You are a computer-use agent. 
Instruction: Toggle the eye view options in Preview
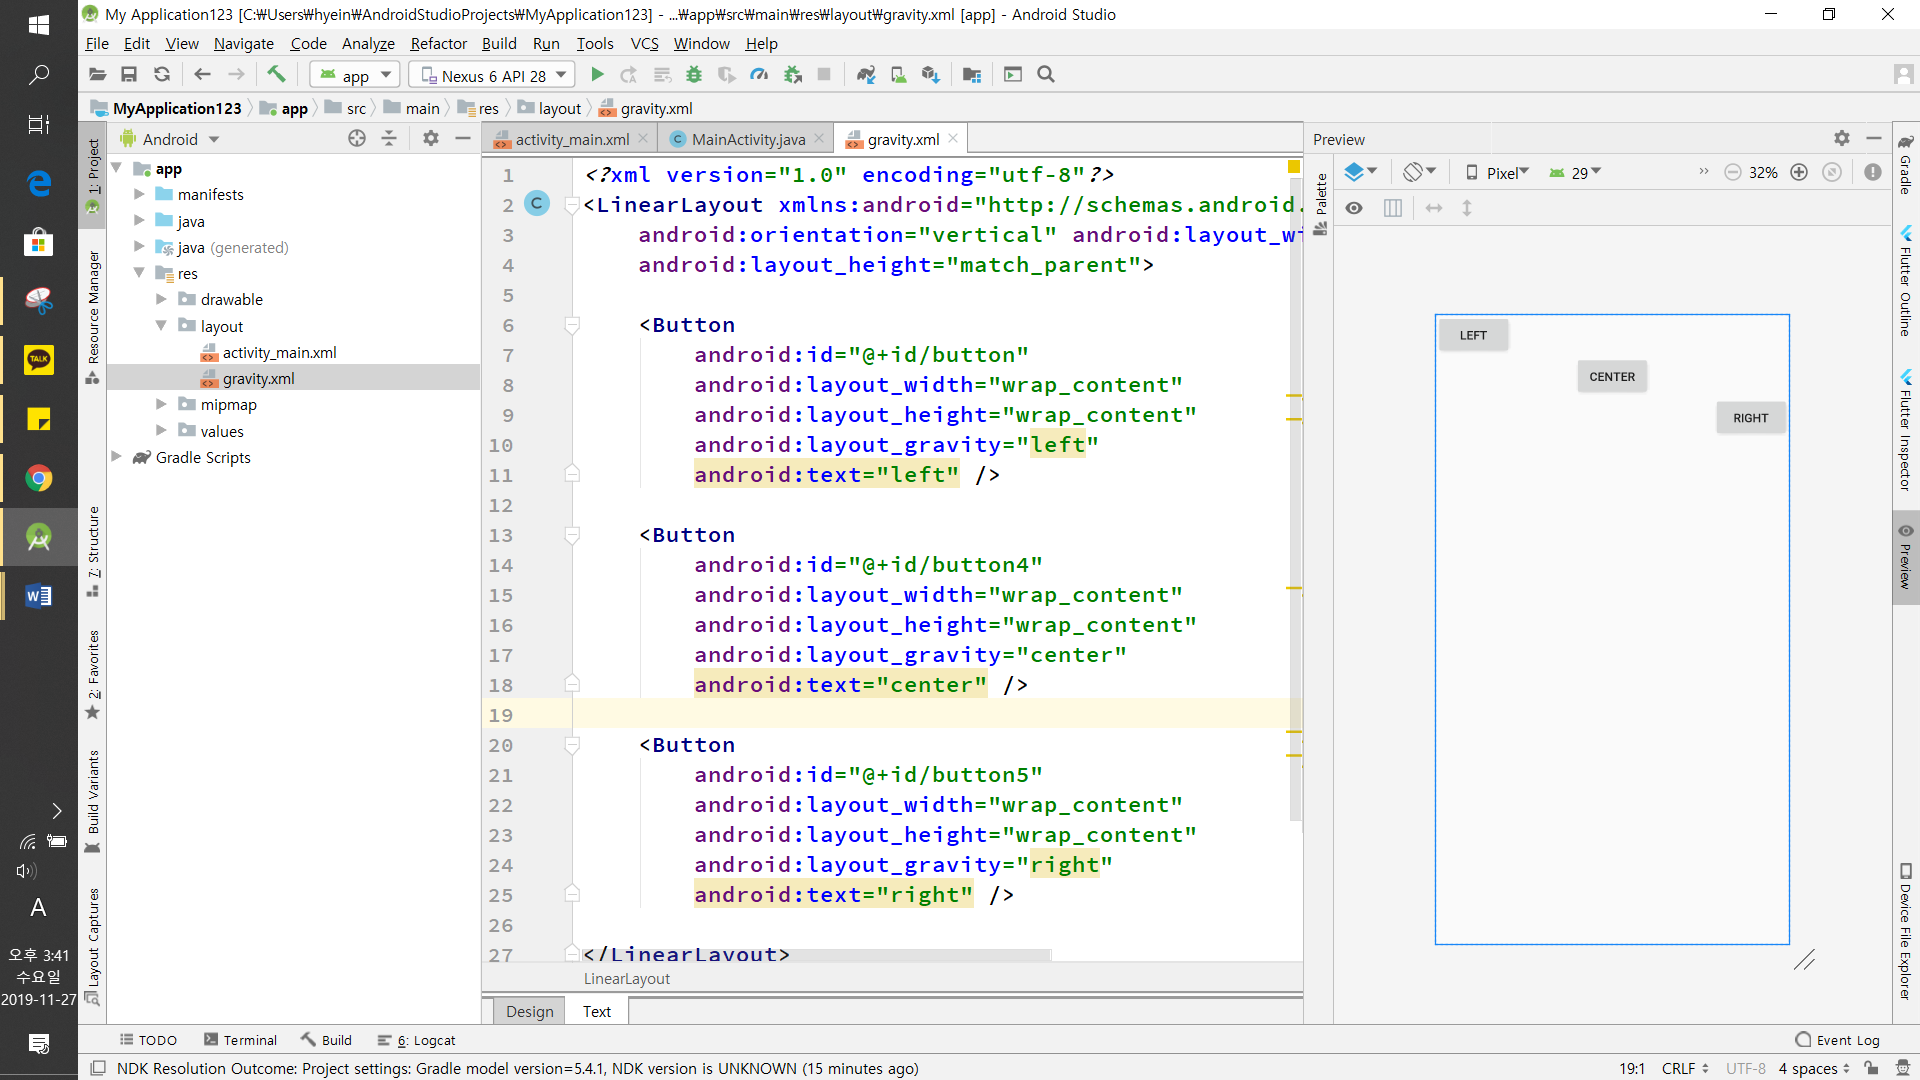point(1354,208)
